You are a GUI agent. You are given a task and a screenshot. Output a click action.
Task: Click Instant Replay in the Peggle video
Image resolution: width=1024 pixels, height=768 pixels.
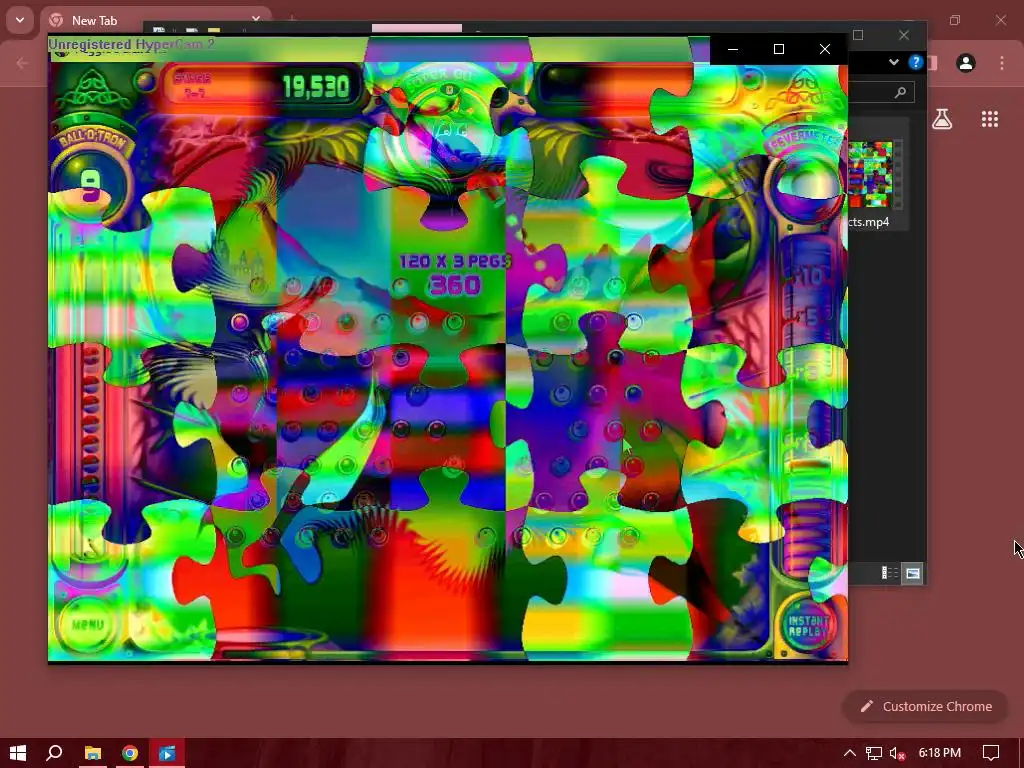808,625
